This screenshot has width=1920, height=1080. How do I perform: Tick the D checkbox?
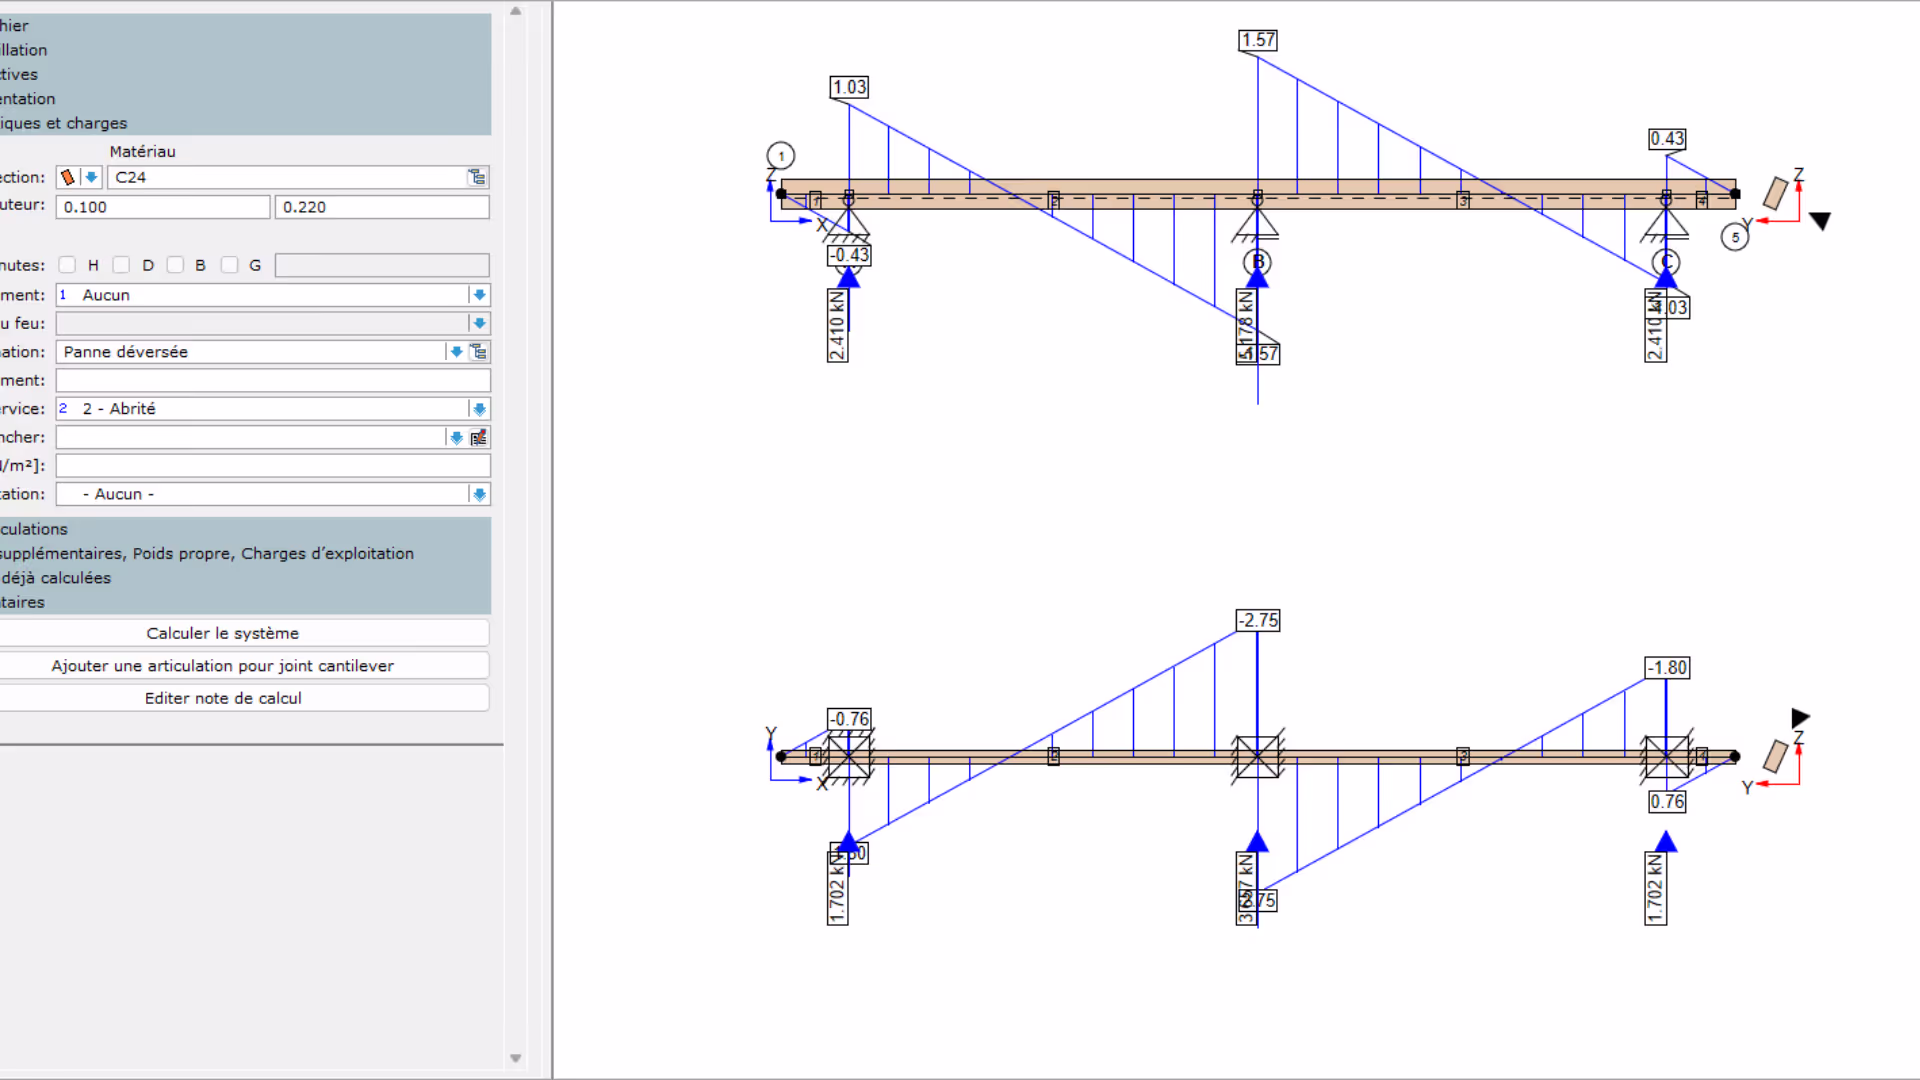[x=121, y=265]
